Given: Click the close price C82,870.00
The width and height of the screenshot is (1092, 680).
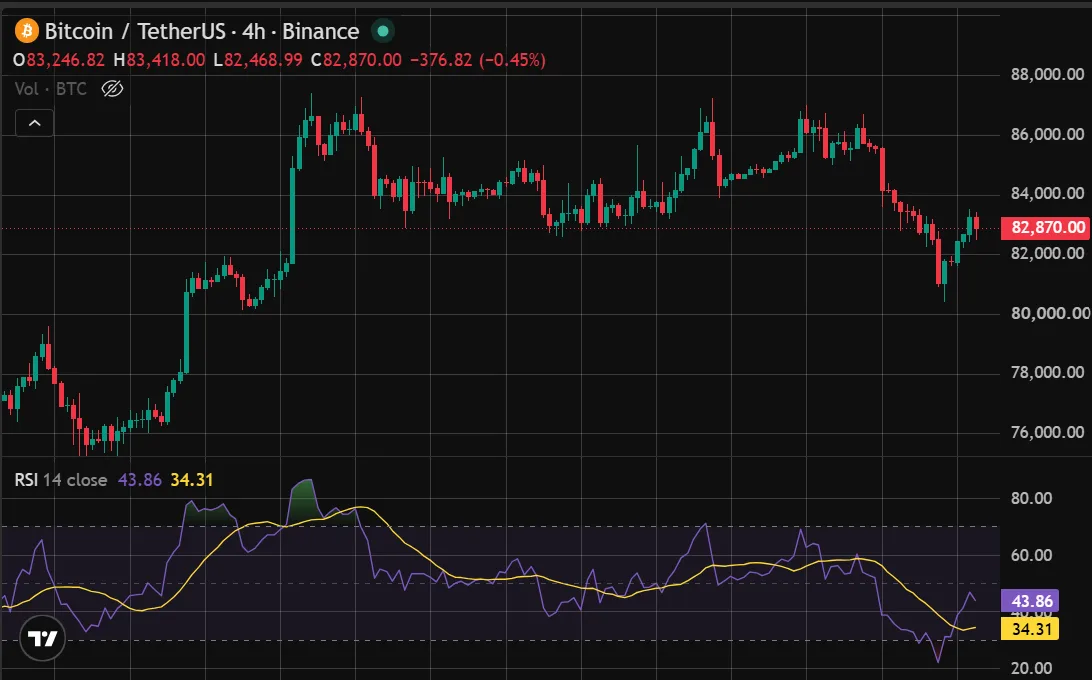Looking at the screenshot, I should click(357, 61).
